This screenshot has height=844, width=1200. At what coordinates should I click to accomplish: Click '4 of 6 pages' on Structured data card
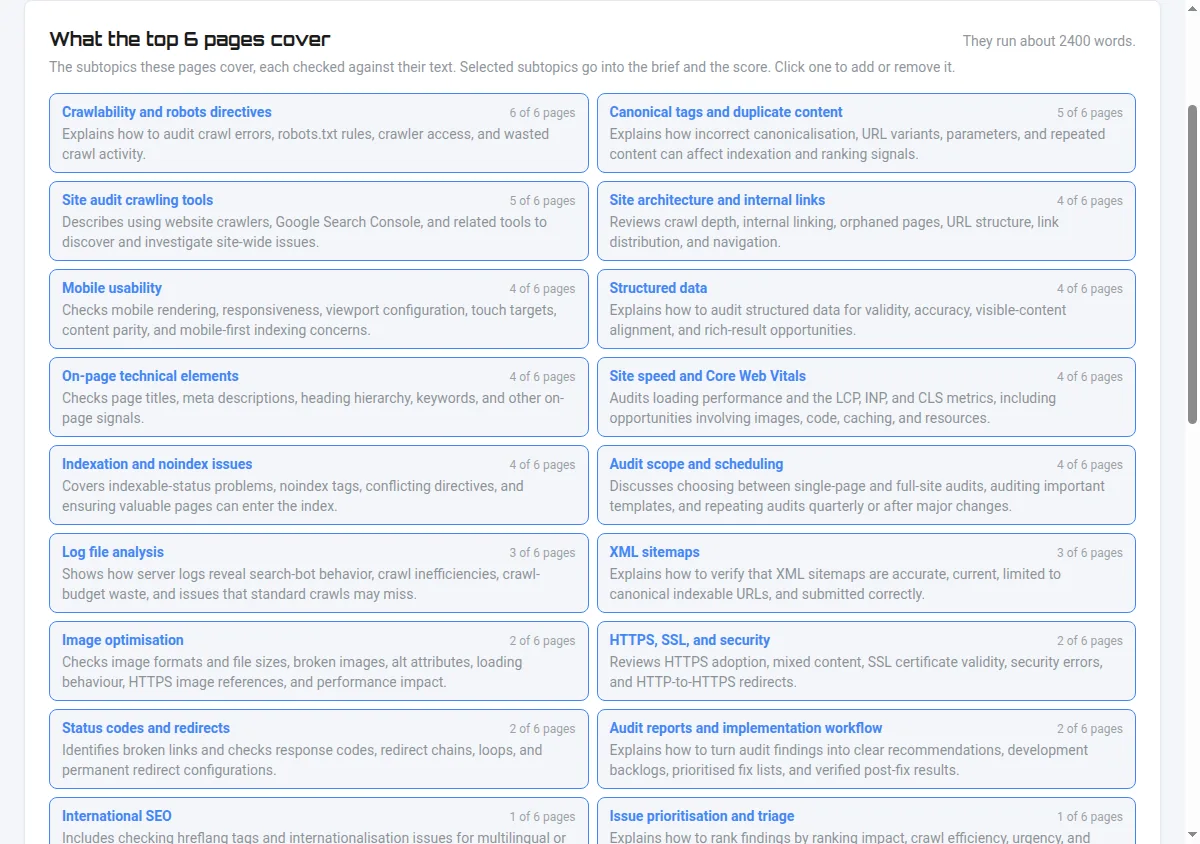point(1090,289)
